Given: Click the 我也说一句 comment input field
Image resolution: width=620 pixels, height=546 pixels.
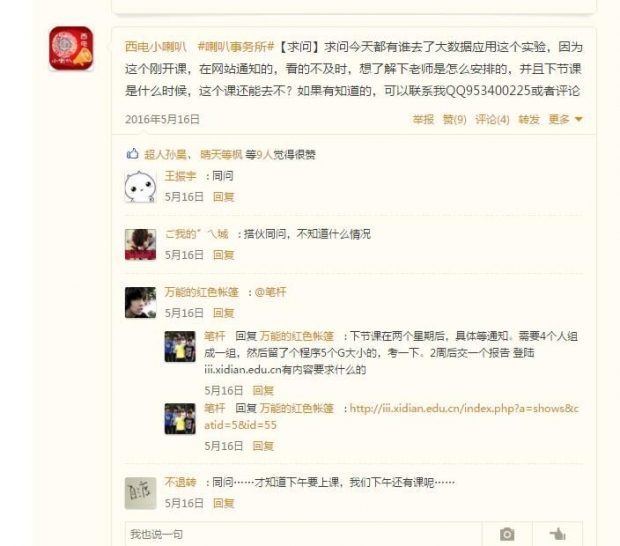Looking at the screenshot, I should (303, 534).
